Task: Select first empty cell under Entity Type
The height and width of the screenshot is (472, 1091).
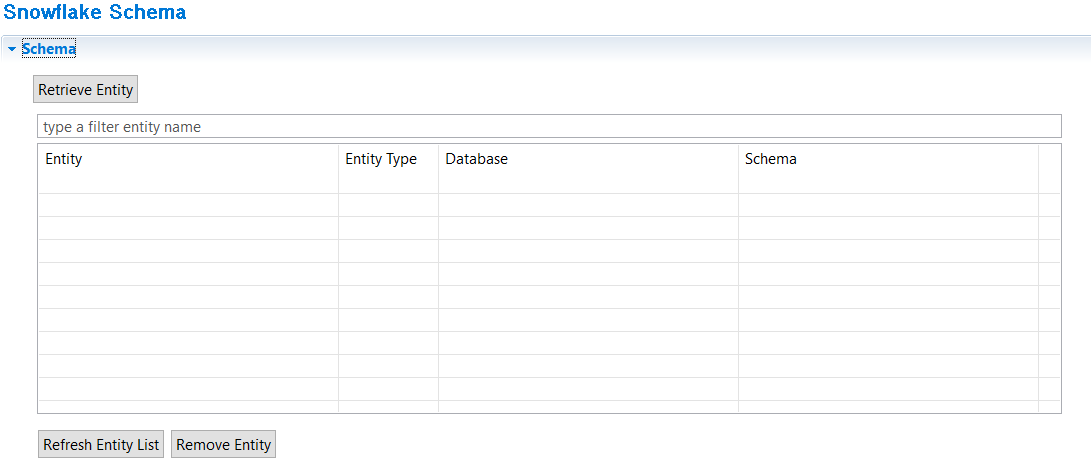Action: [388, 205]
